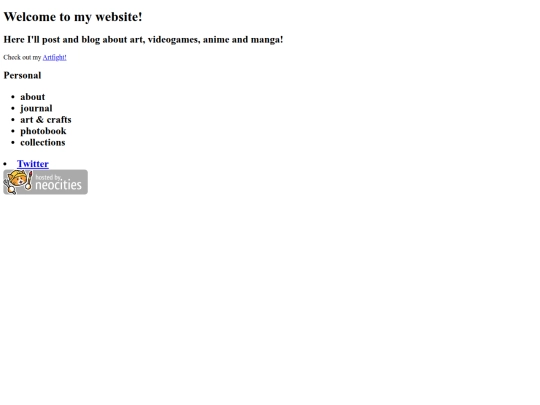The height and width of the screenshot is (405, 540).
Task: Select the 'collections' list item
Action: 43,142
